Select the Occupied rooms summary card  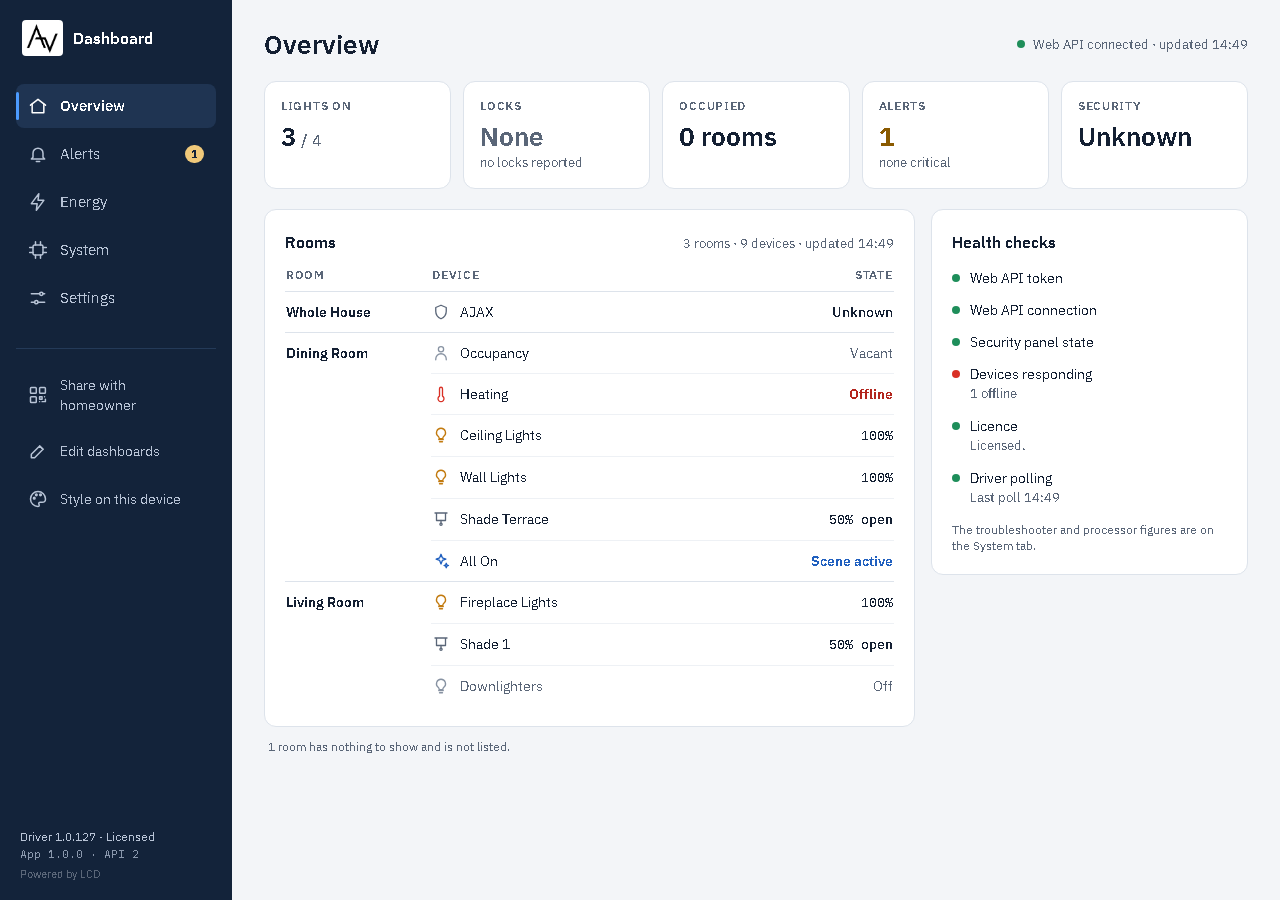pyautogui.click(x=755, y=135)
